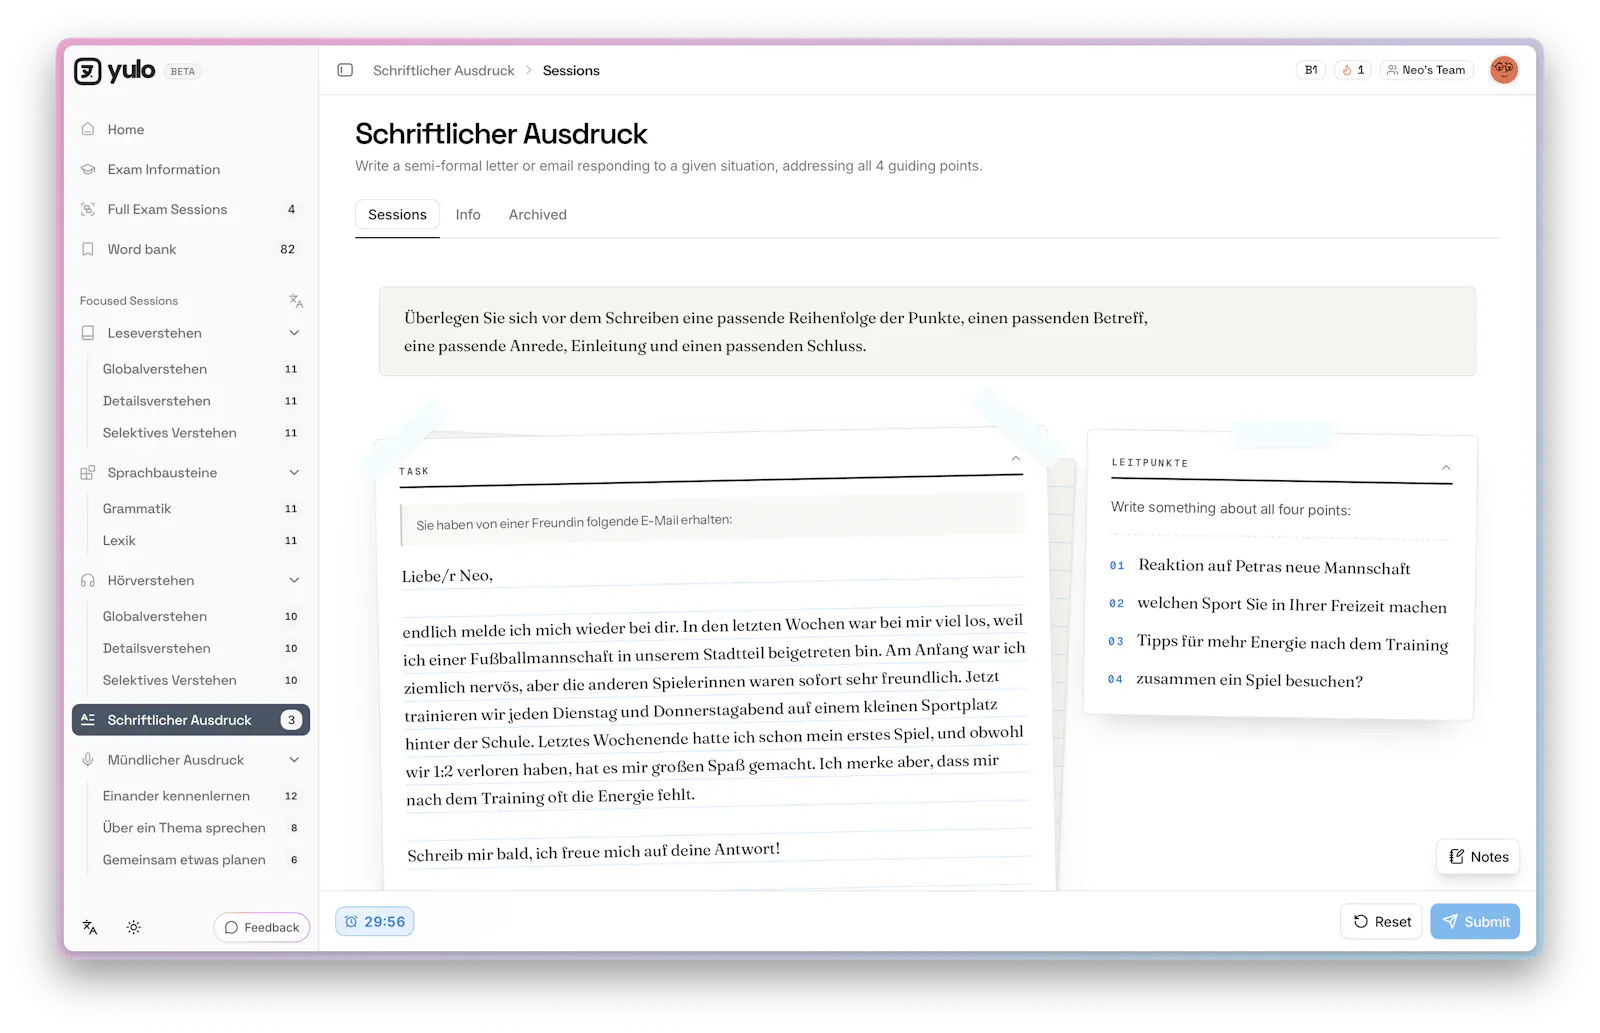Viewport: 1600px width, 1033px height.
Task: Collapse the LEITPUNKTE card chevron
Action: (x=1446, y=468)
